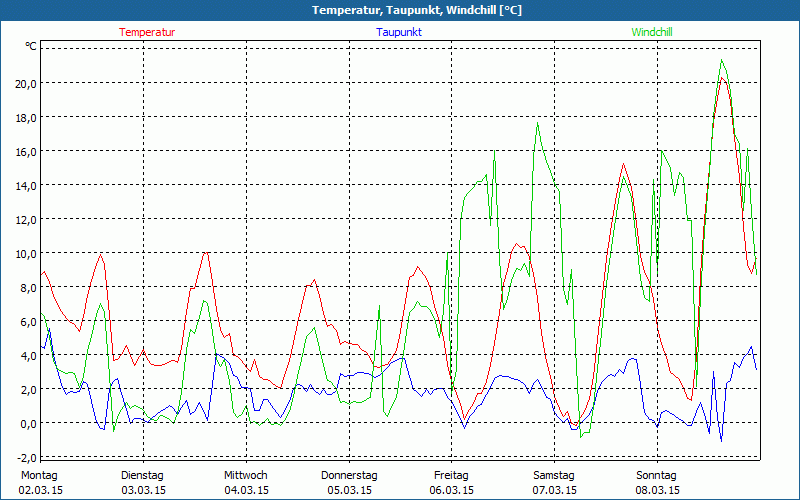
Task: Click the 0,0 y-axis value
Action: (28, 423)
